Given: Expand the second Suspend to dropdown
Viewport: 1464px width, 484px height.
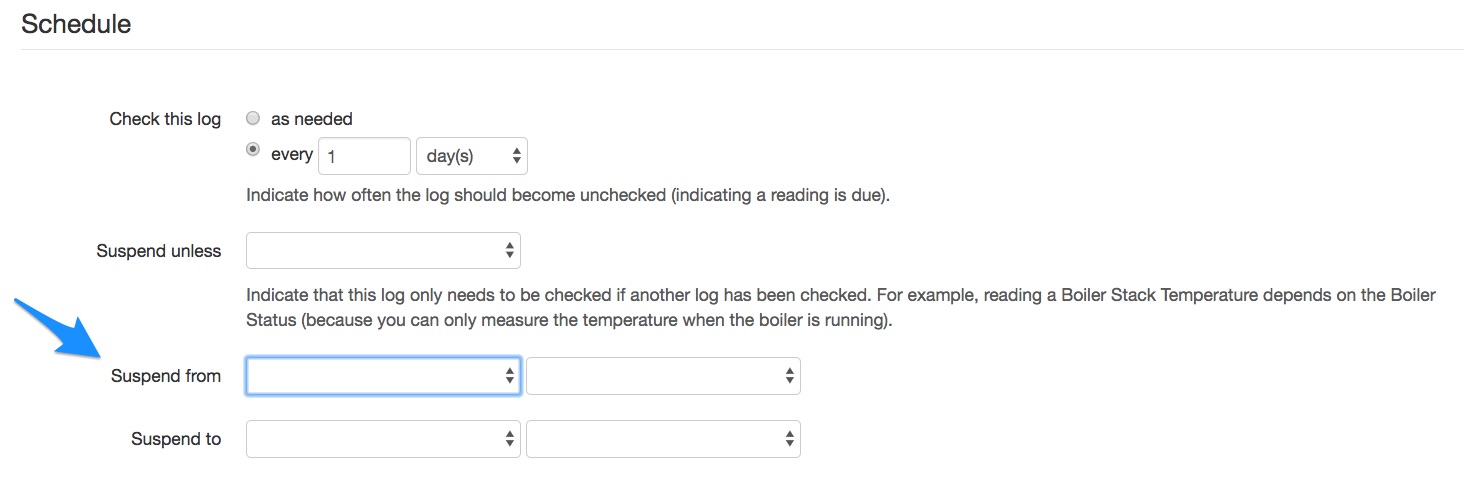Looking at the screenshot, I should [663, 439].
